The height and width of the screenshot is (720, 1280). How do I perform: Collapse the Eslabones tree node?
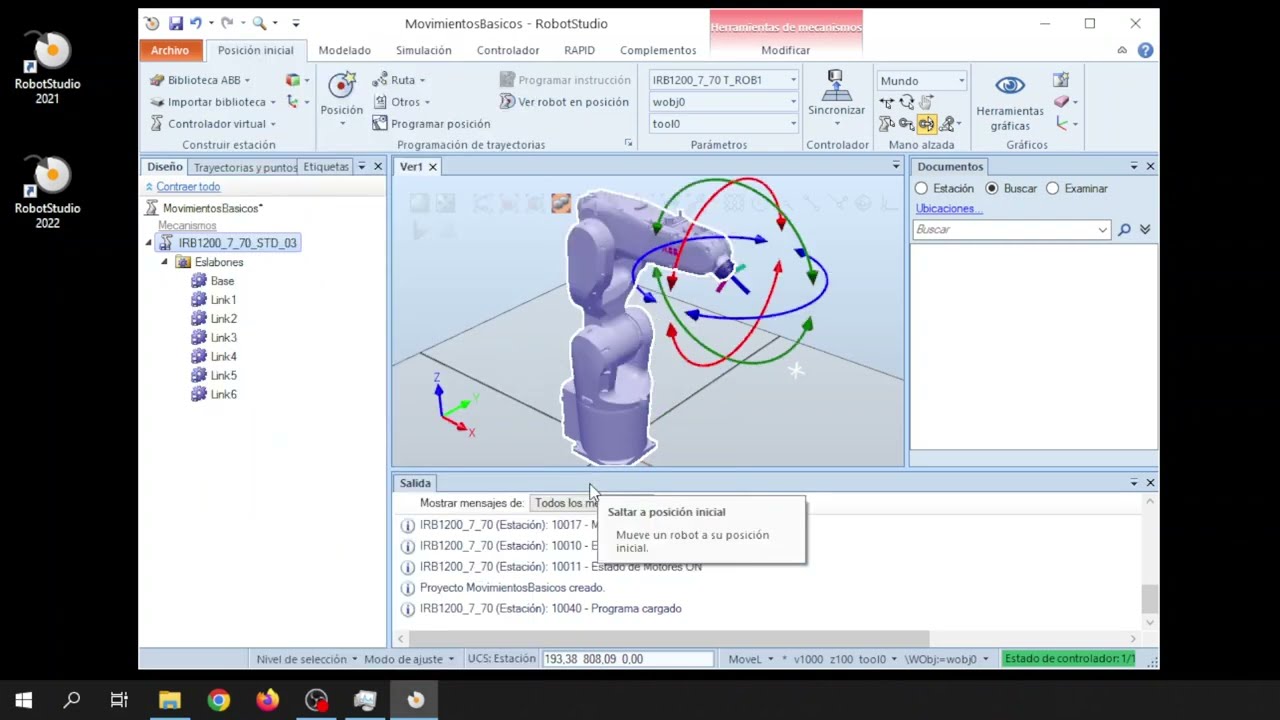(164, 262)
